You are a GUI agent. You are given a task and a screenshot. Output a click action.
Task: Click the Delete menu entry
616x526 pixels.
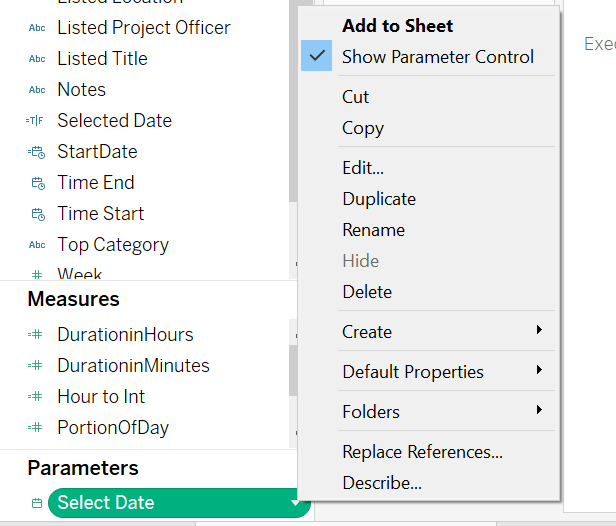click(x=366, y=292)
